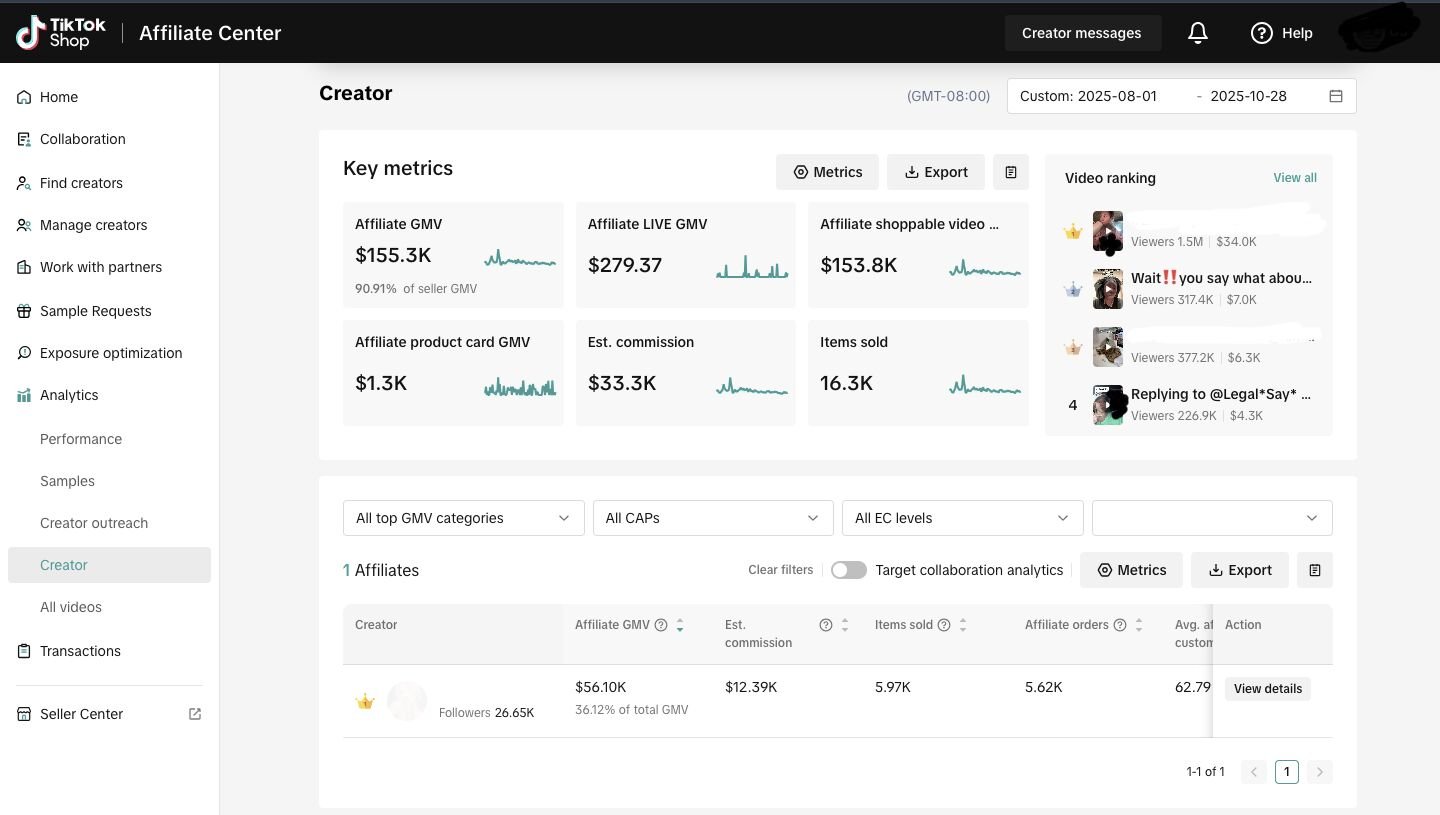1440x815 pixels.
Task: Click the Est. commission info question icon
Action: pyautogui.click(x=826, y=625)
